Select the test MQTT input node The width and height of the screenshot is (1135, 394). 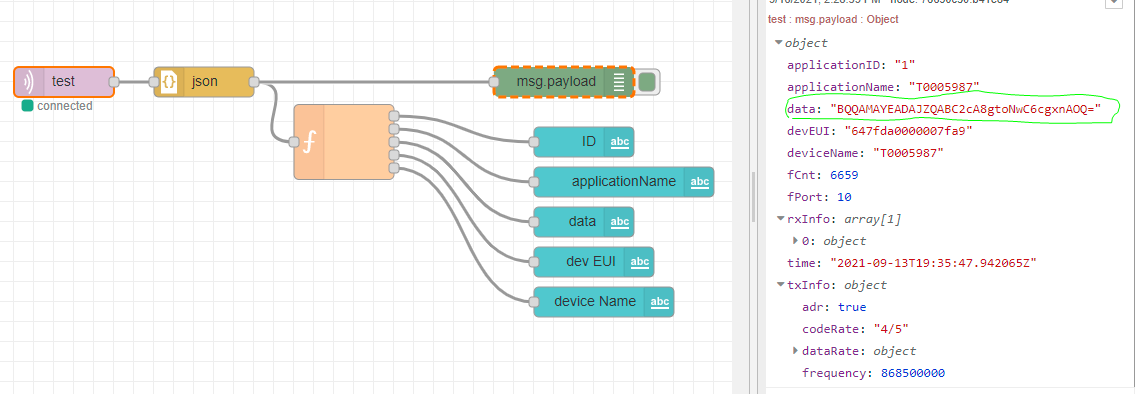pos(64,82)
